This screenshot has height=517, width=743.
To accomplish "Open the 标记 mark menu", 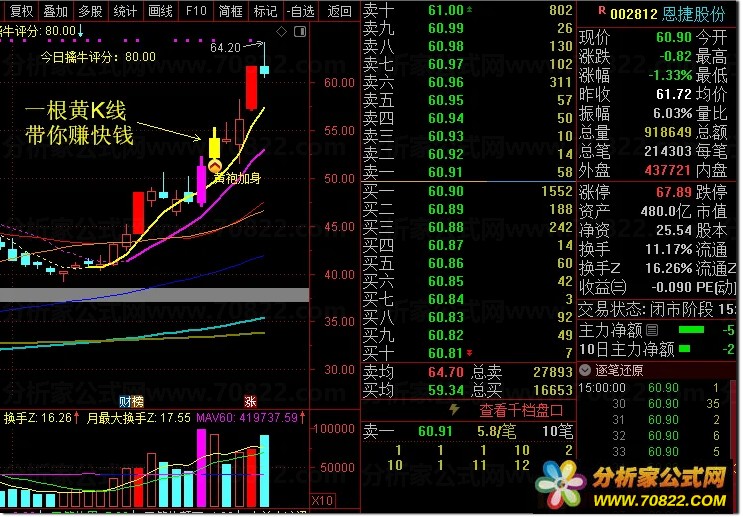I will tap(265, 11).
